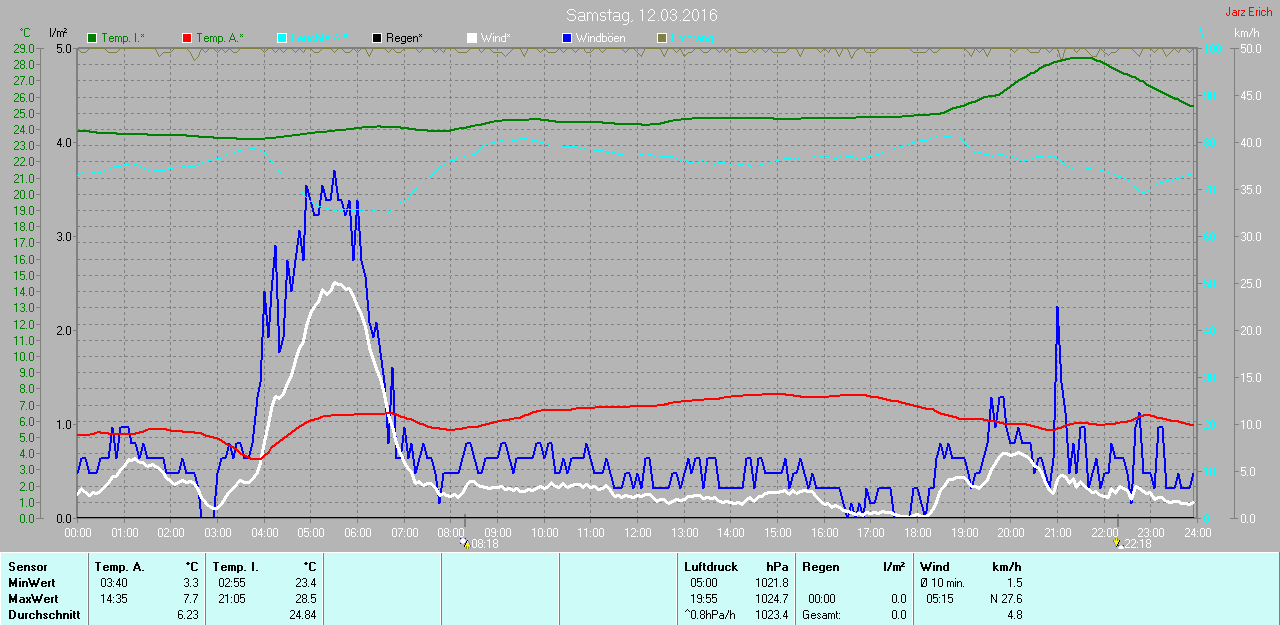This screenshot has height=625, width=1280.
Task: Click the 'km/h' right axis unit label
Action: tap(1247, 33)
